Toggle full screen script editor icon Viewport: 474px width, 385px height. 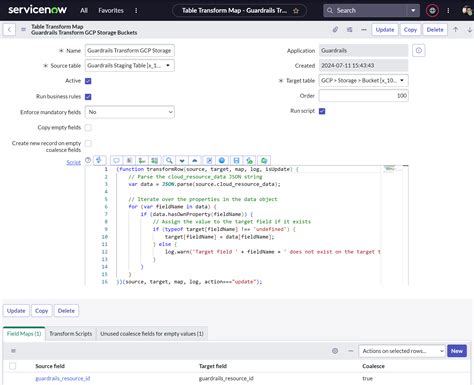click(x=209, y=161)
